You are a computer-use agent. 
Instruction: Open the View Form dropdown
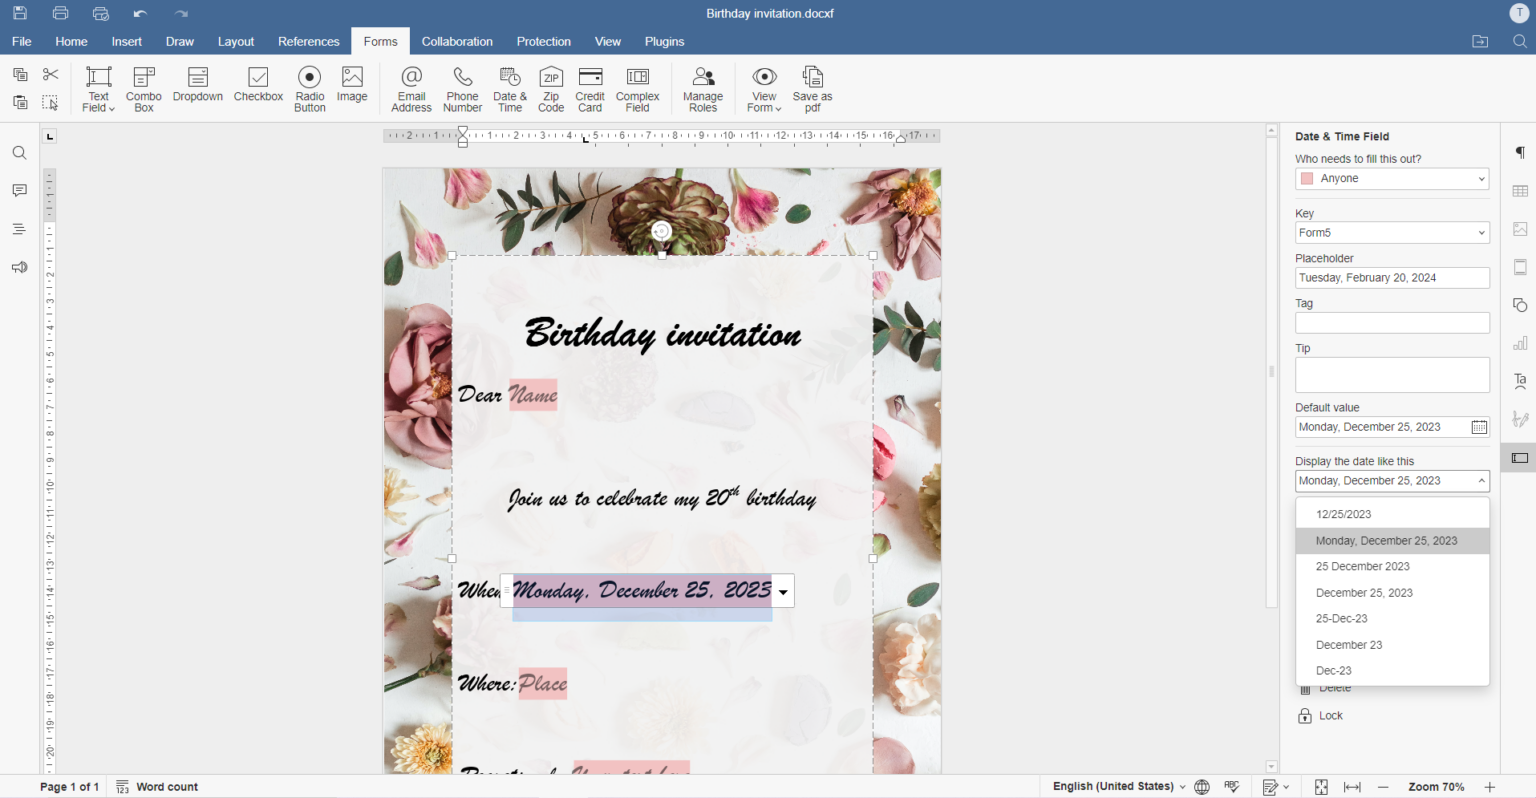click(x=764, y=88)
